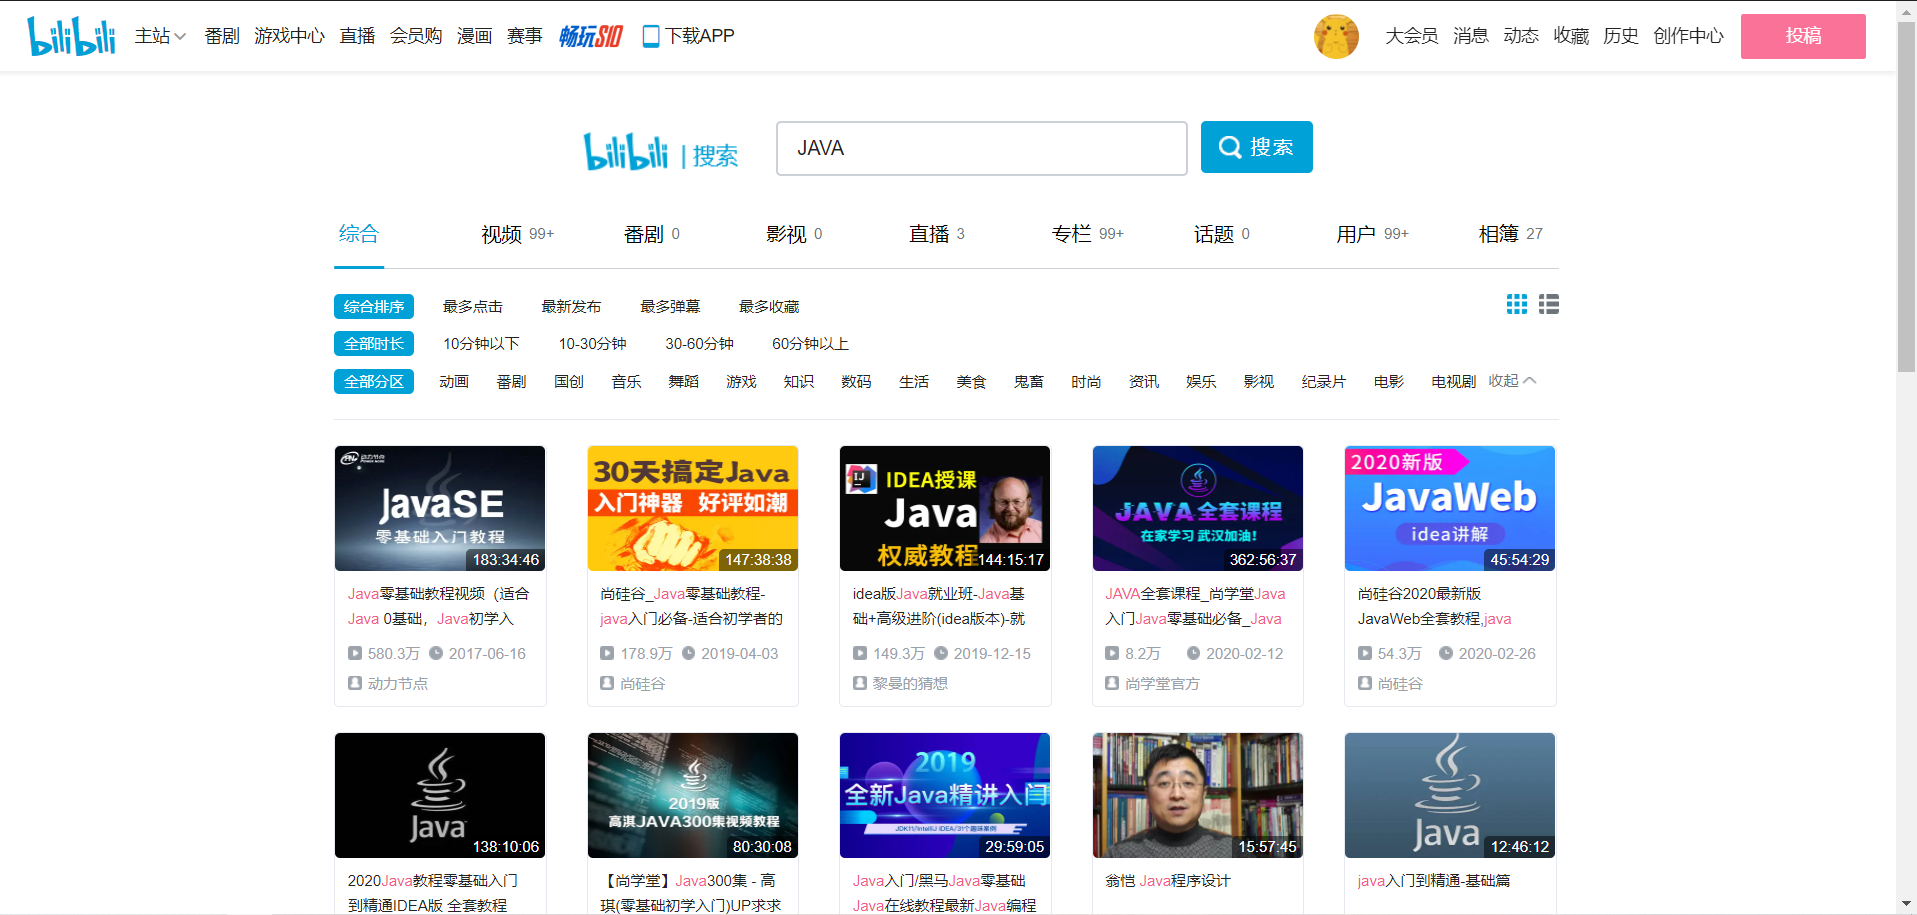The image size is (1917, 915).
Task: Expand the 主站 dropdown menu
Action: [x=159, y=35]
